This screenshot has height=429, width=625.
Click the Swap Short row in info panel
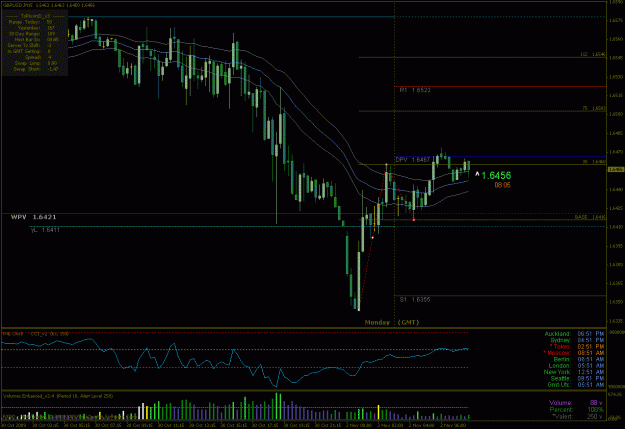[36, 69]
